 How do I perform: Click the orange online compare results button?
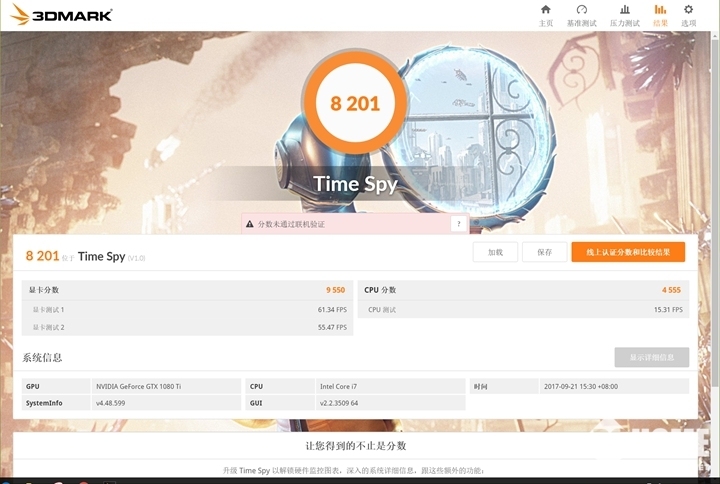coord(628,252)
